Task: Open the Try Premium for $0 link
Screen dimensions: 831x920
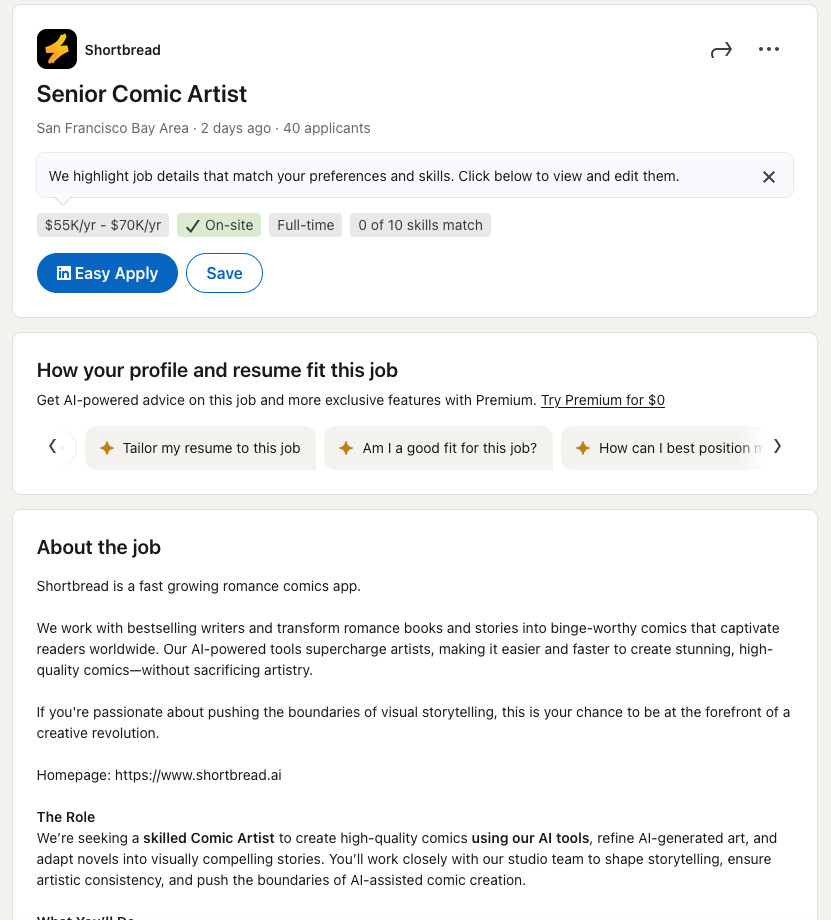Action: [603, 400]
